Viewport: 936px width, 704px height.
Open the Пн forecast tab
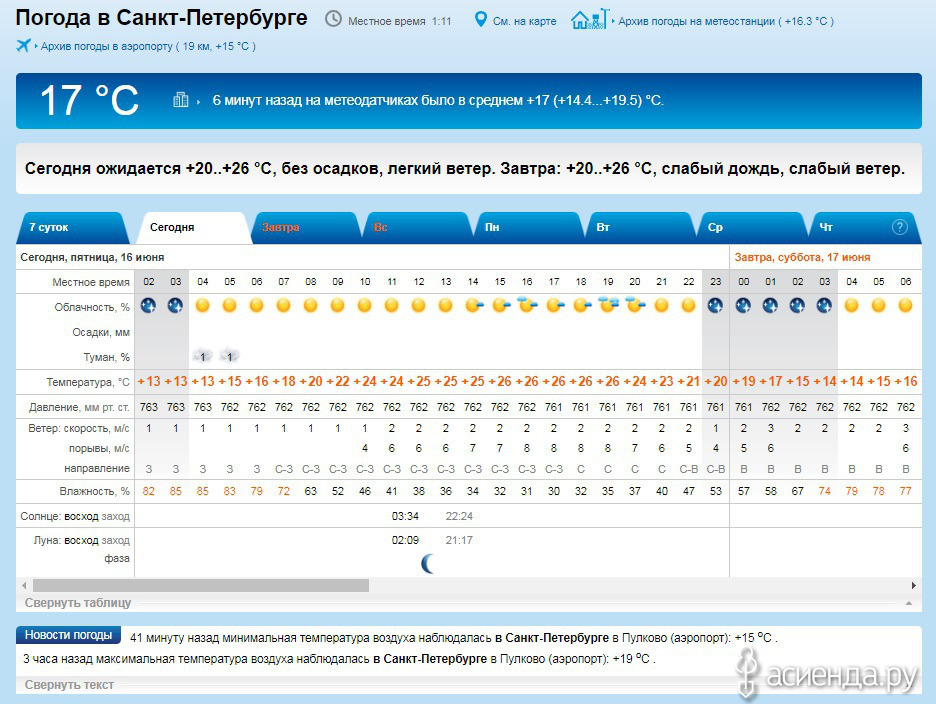click(x=529, y=228)
